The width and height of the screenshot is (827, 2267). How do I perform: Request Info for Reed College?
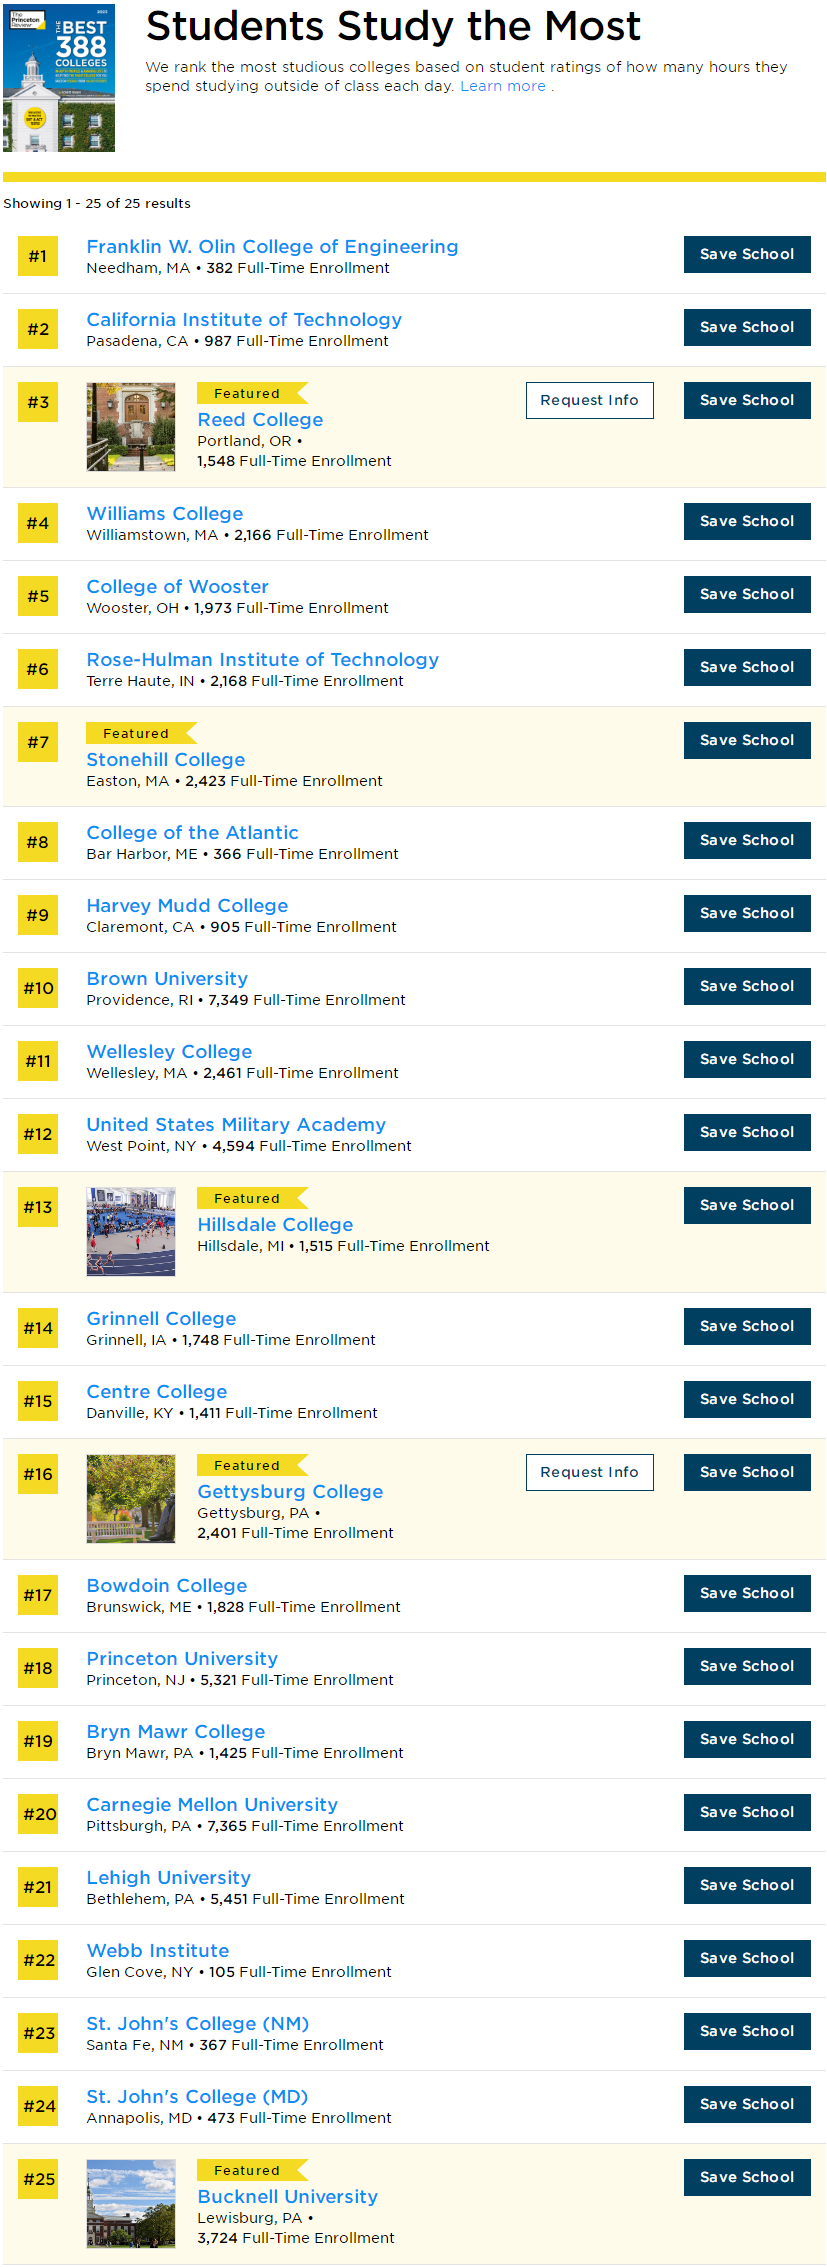tap(589, 400)
